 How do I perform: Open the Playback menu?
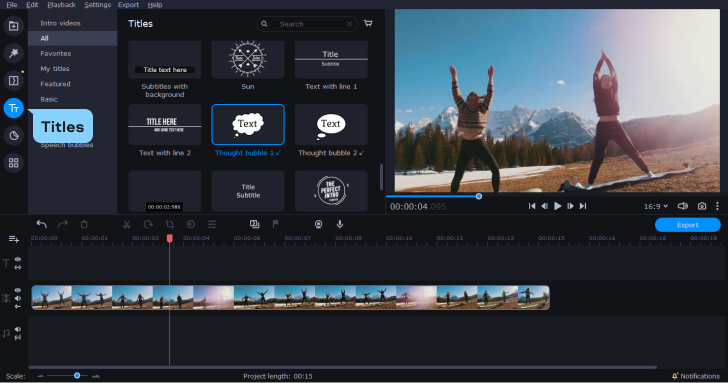[61, 5]
